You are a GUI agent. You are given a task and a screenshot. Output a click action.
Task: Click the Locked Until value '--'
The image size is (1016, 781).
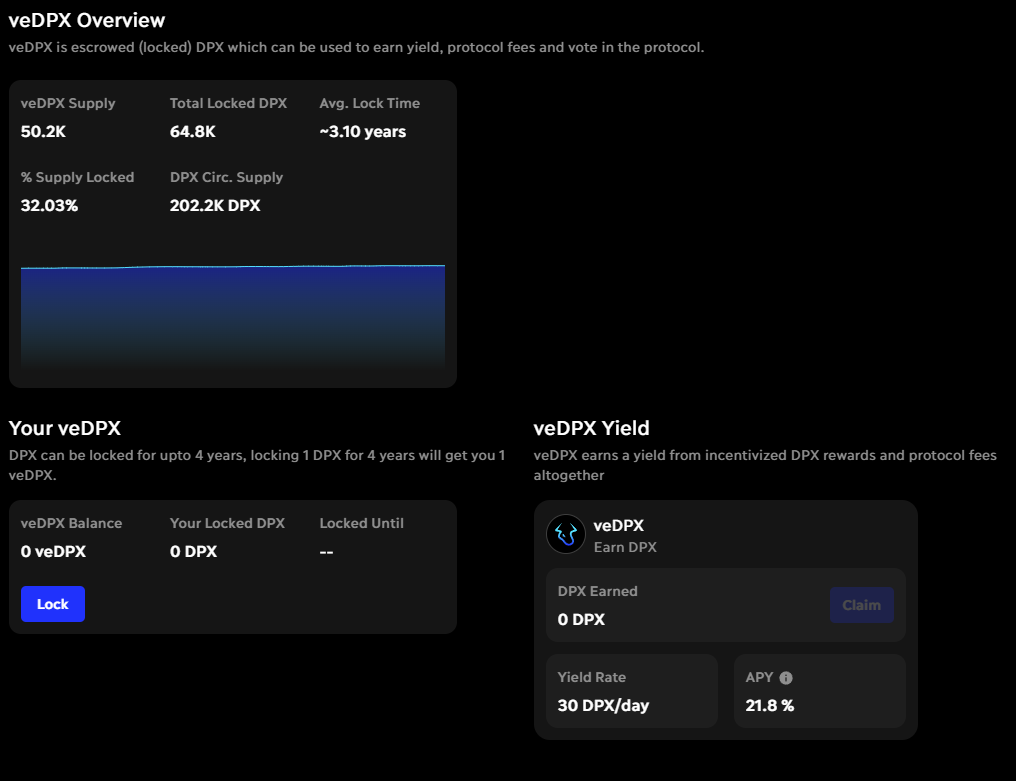tap(327, 552)
